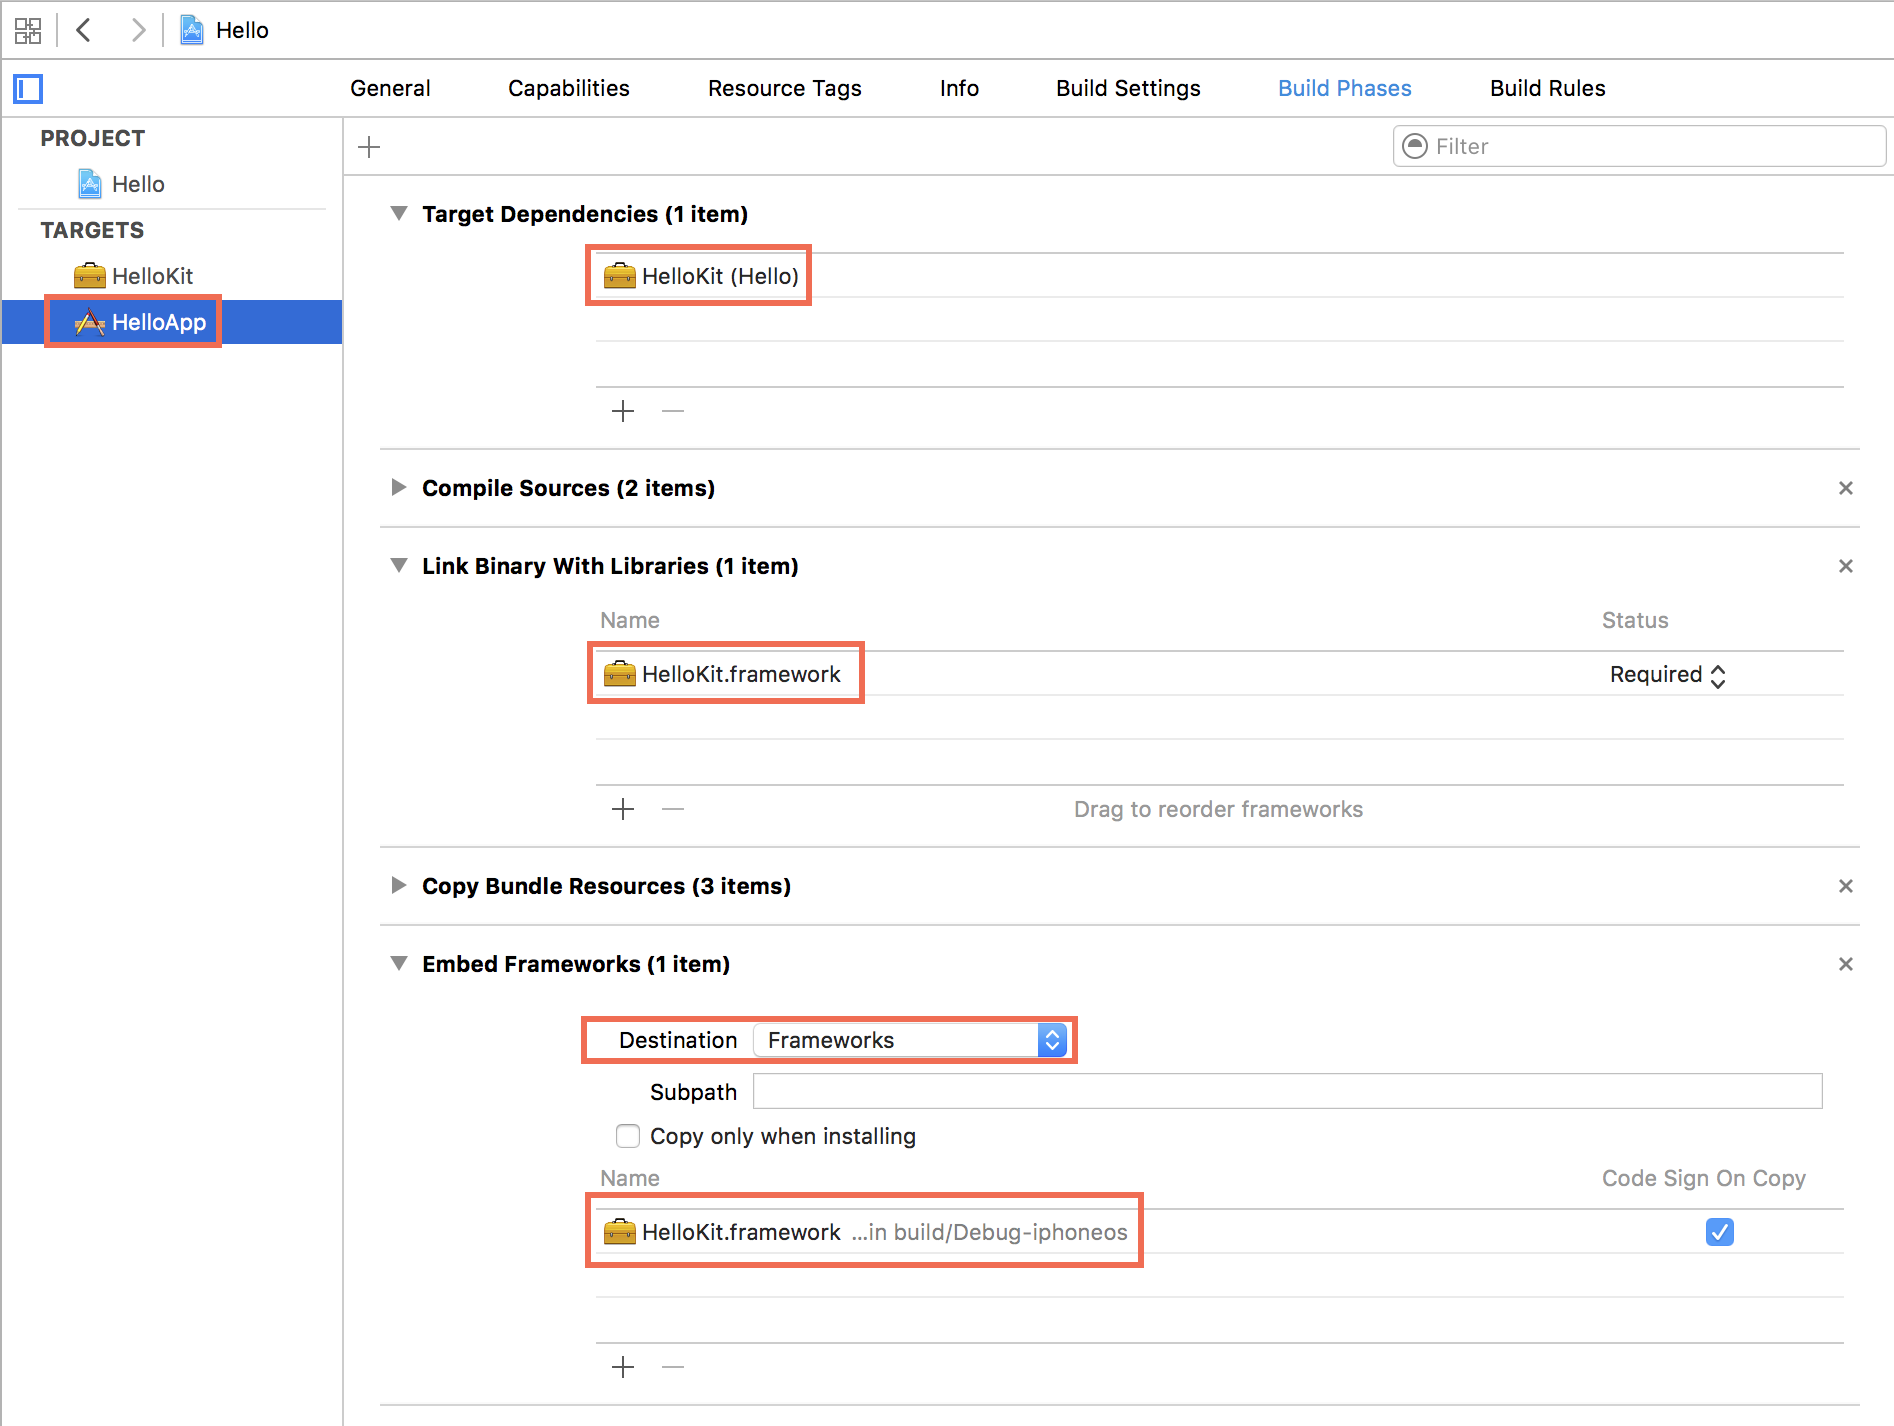Remove embedded framework with minus
The width and height of the screenshot is (1894, 1426).
(673, 1367)
